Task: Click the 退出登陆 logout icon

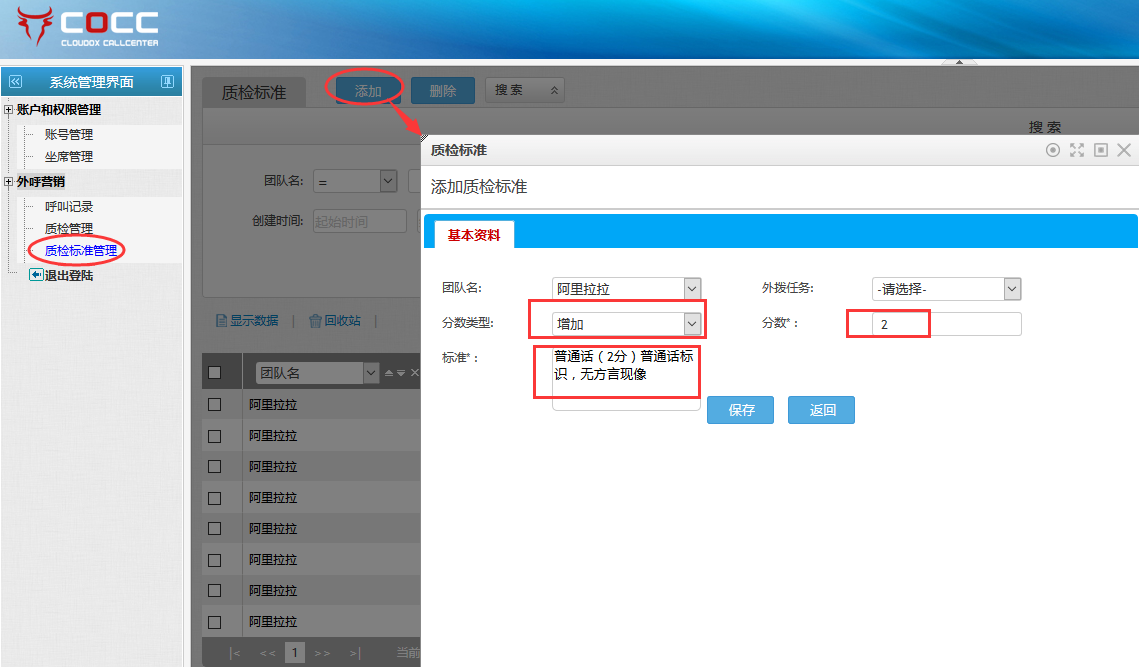Action: tap(36, 275)
